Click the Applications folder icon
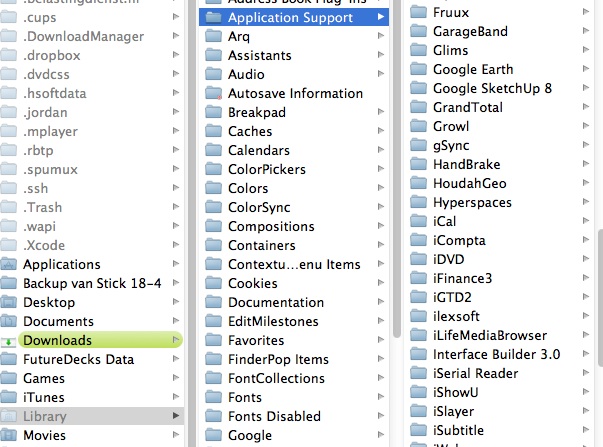 point(8,264)
